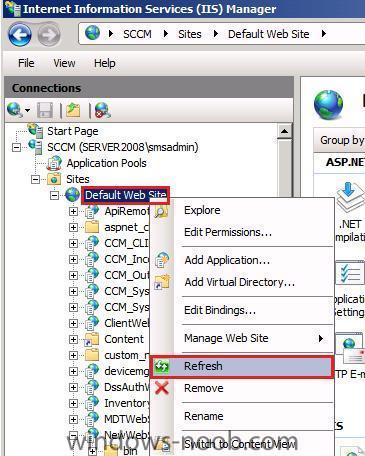The image size is (365, 456).
Task: Expand the DssAuthW tree node
Action: click(73, 387)
